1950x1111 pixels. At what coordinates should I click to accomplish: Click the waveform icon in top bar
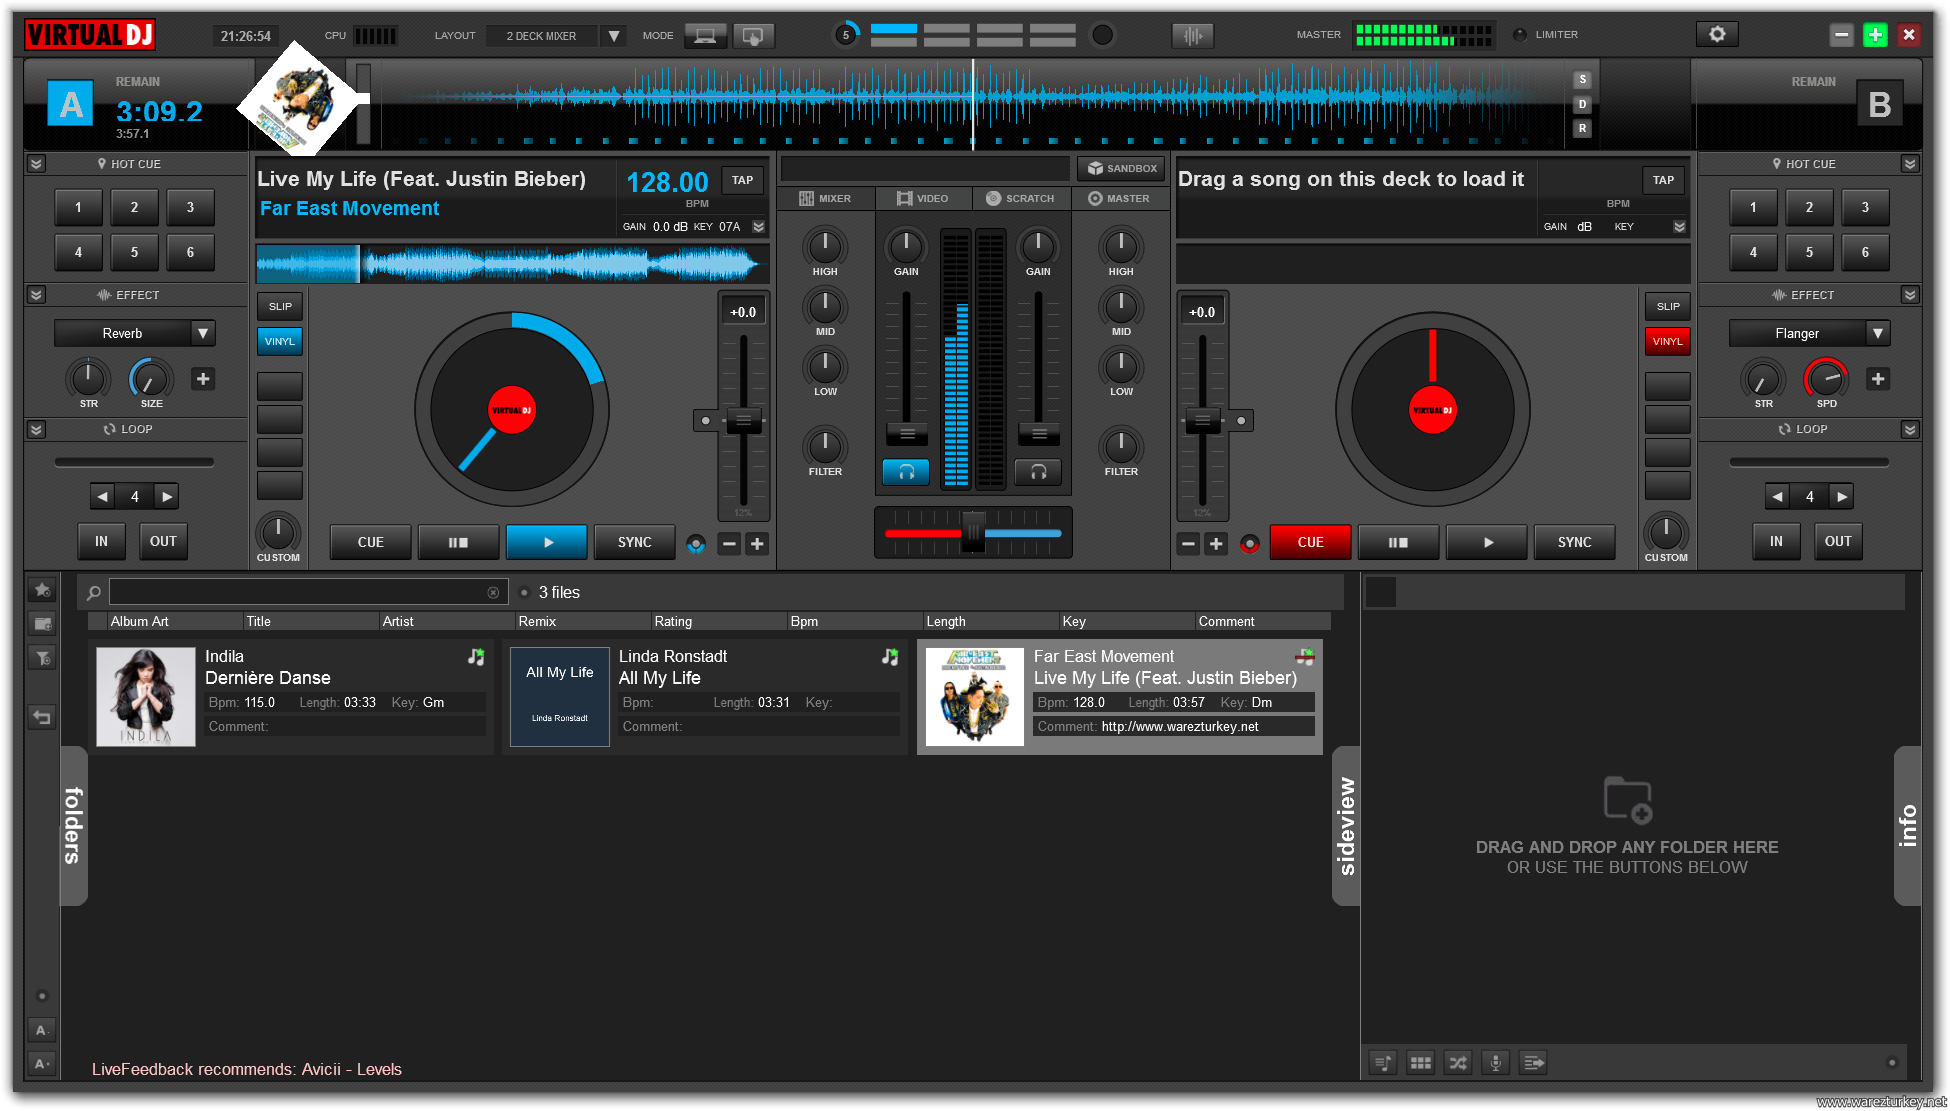pyautogui.click(x=1192, y=36)
